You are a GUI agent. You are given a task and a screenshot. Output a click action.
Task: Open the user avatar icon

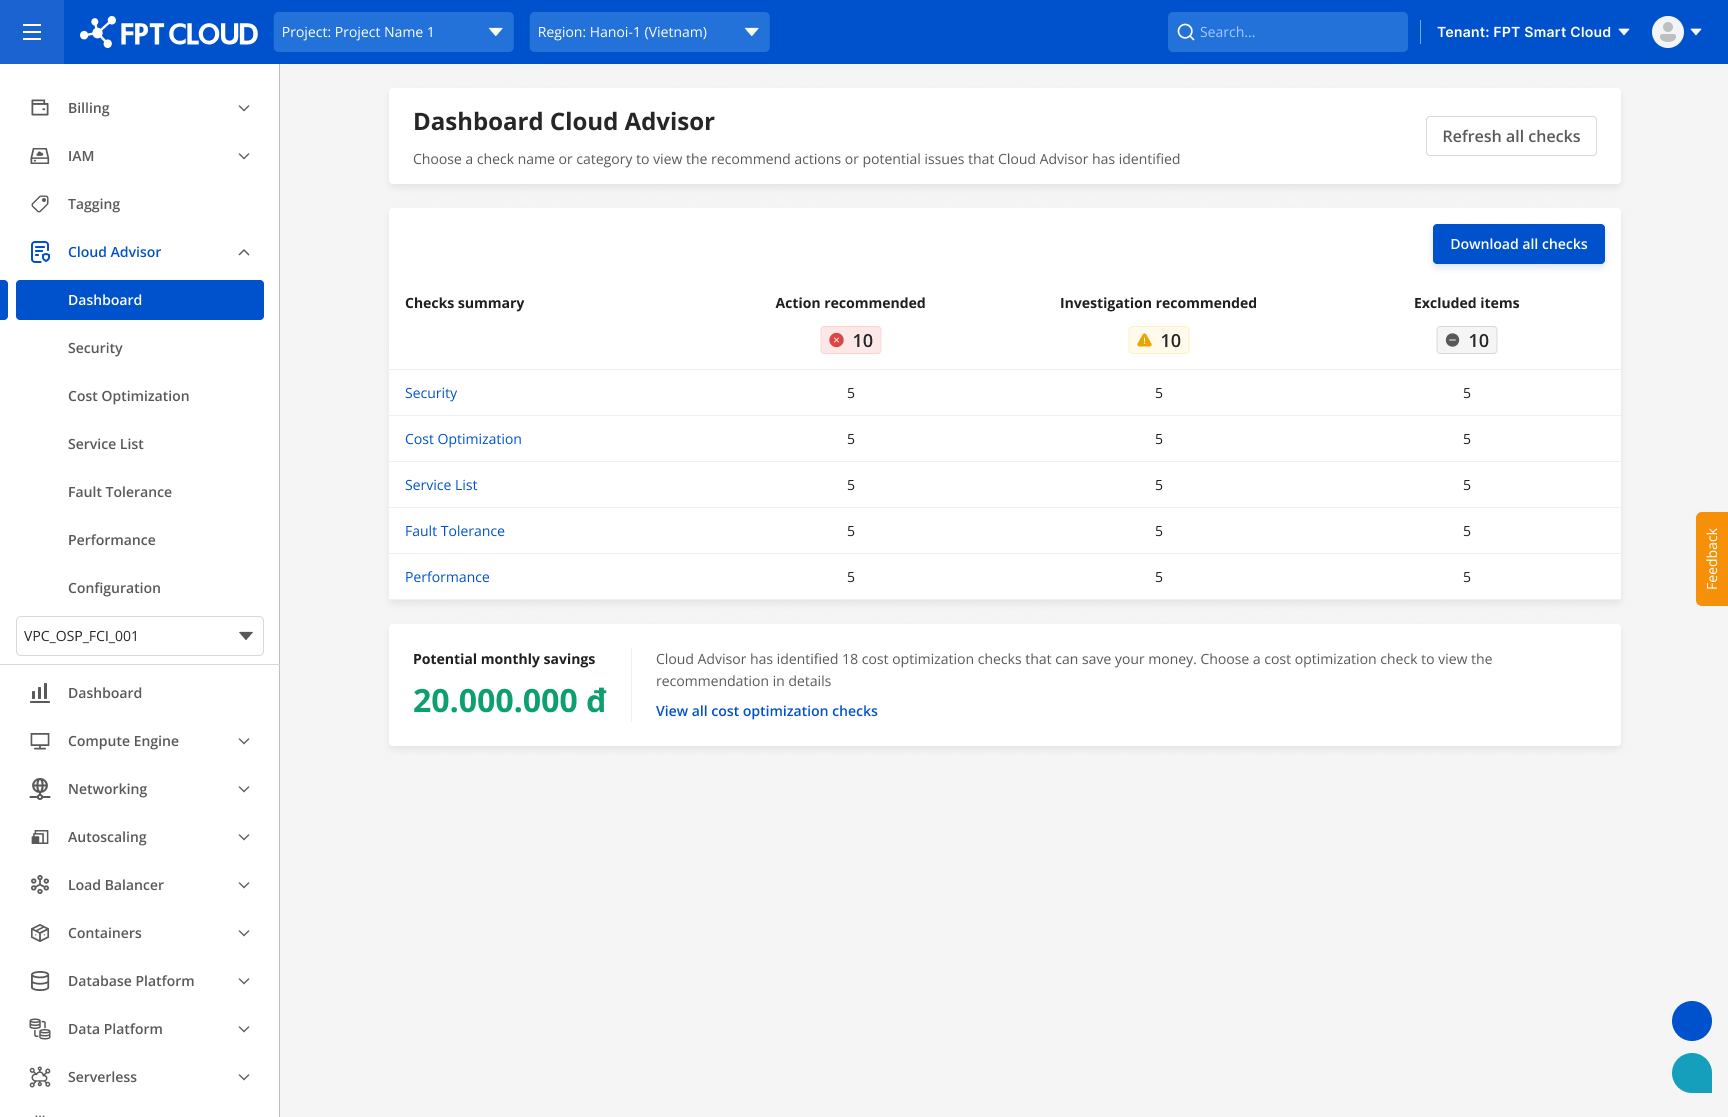[1667, 32]
